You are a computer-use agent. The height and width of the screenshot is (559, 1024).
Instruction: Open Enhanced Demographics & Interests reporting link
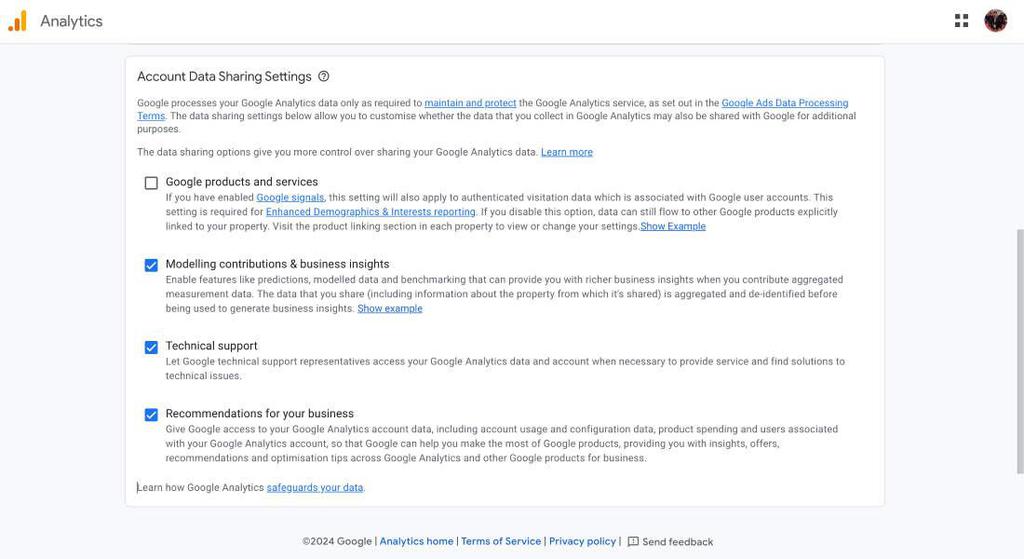click(370, 212)
